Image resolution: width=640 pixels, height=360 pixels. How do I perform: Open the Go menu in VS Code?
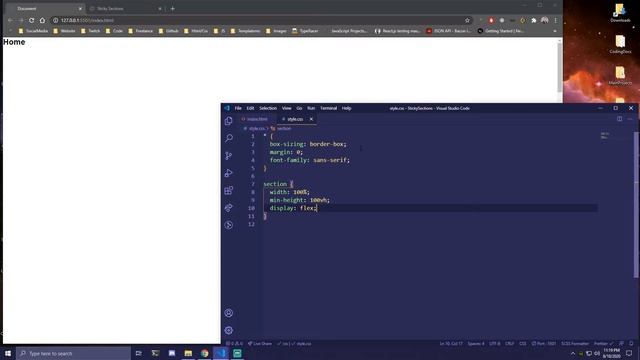[x=299, y=108]
